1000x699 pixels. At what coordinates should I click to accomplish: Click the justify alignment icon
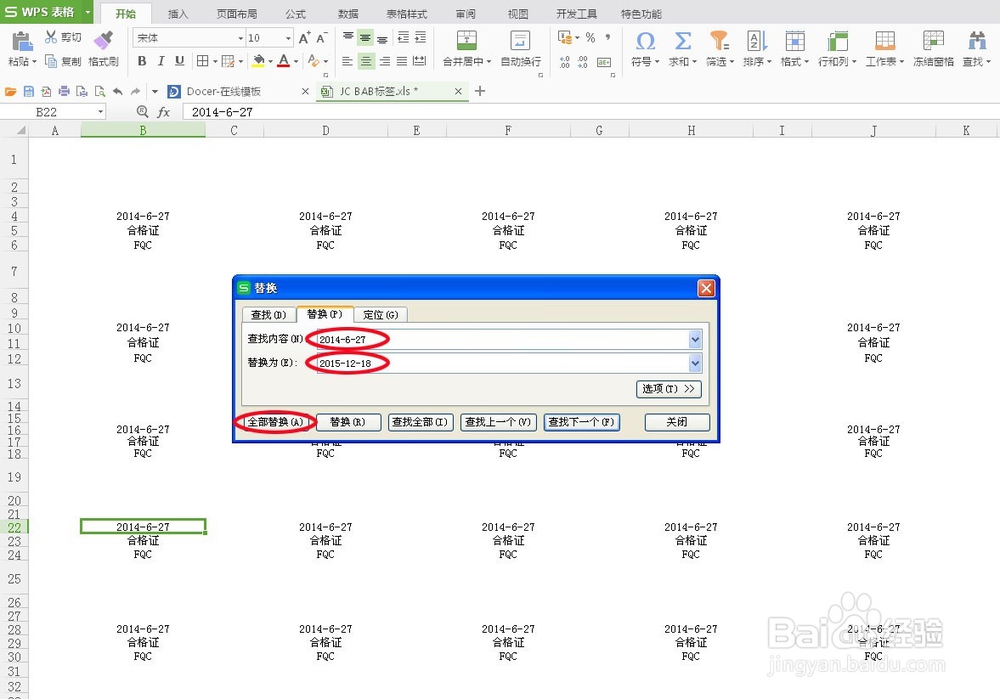tap(402, 61)
